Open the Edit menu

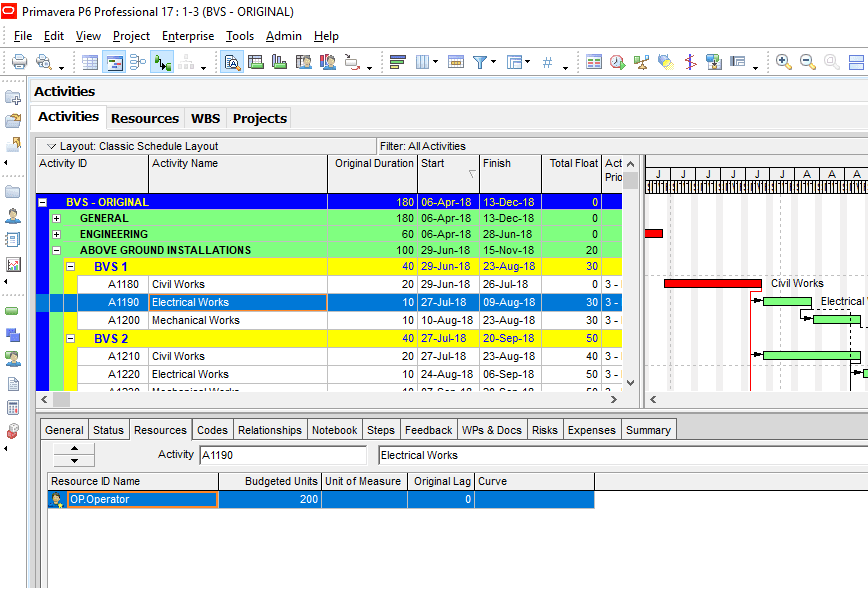[x=54, y=36]
